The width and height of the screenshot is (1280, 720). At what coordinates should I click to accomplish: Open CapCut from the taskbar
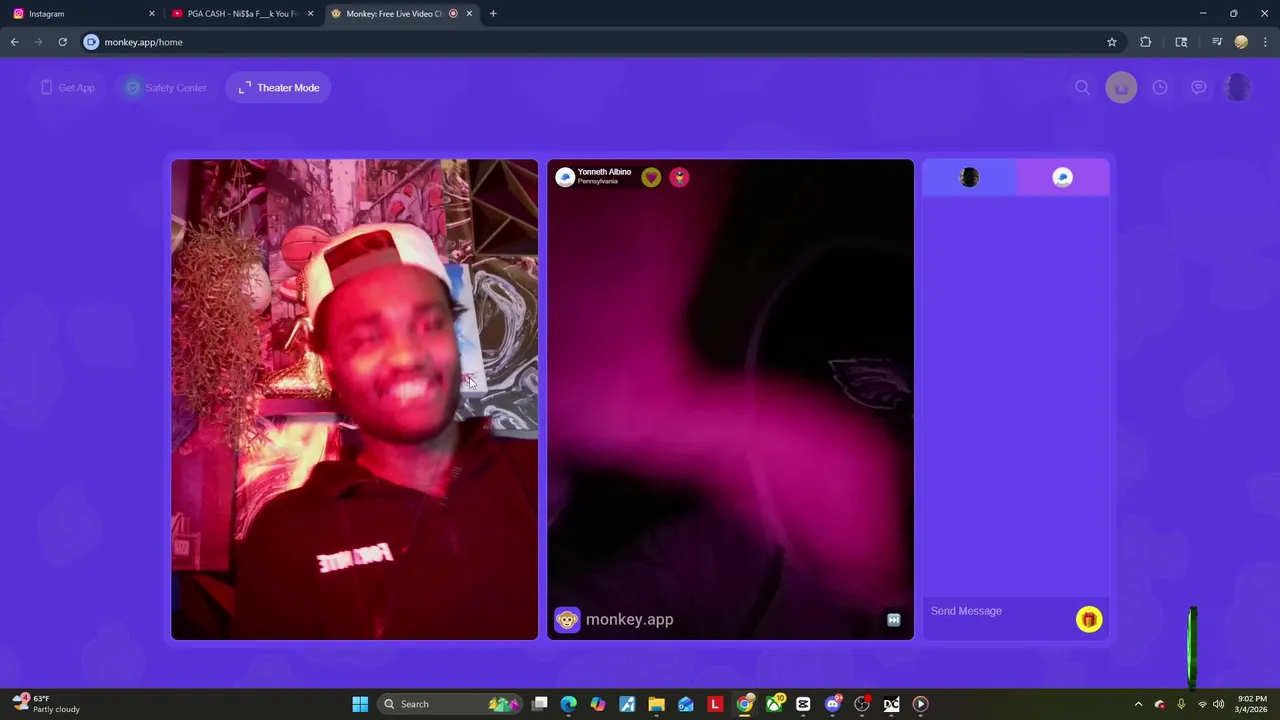coord(803,704)
